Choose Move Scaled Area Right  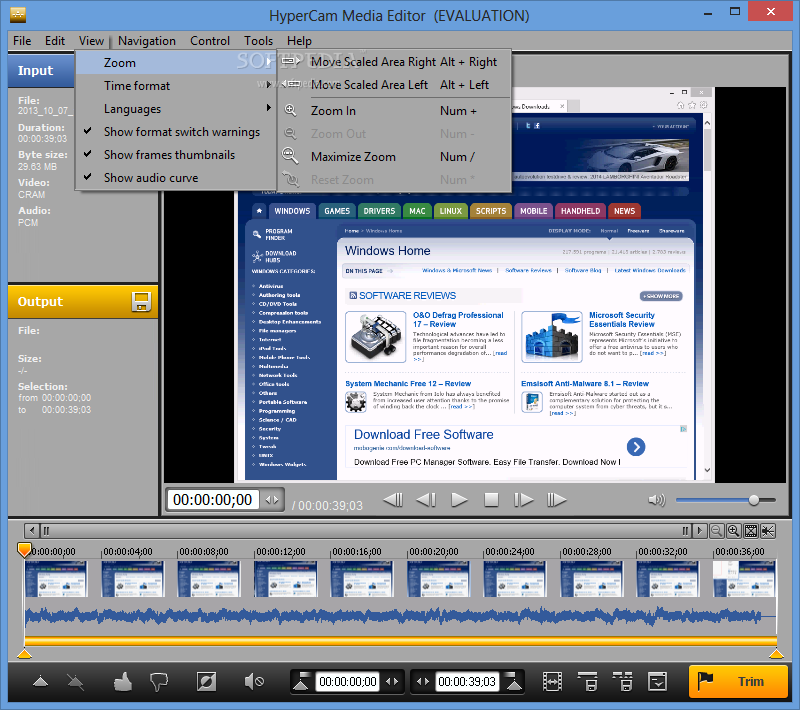click(x=394, y=62)
